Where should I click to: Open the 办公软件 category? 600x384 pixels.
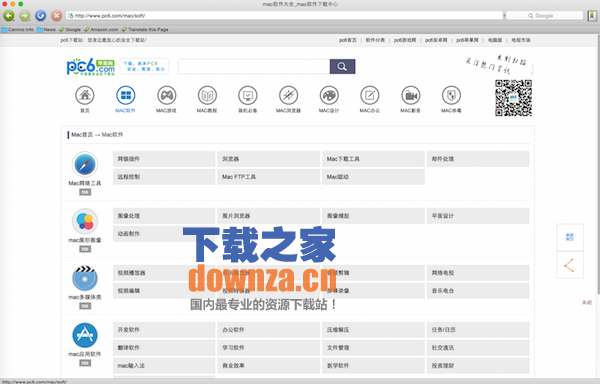point(269,330)
